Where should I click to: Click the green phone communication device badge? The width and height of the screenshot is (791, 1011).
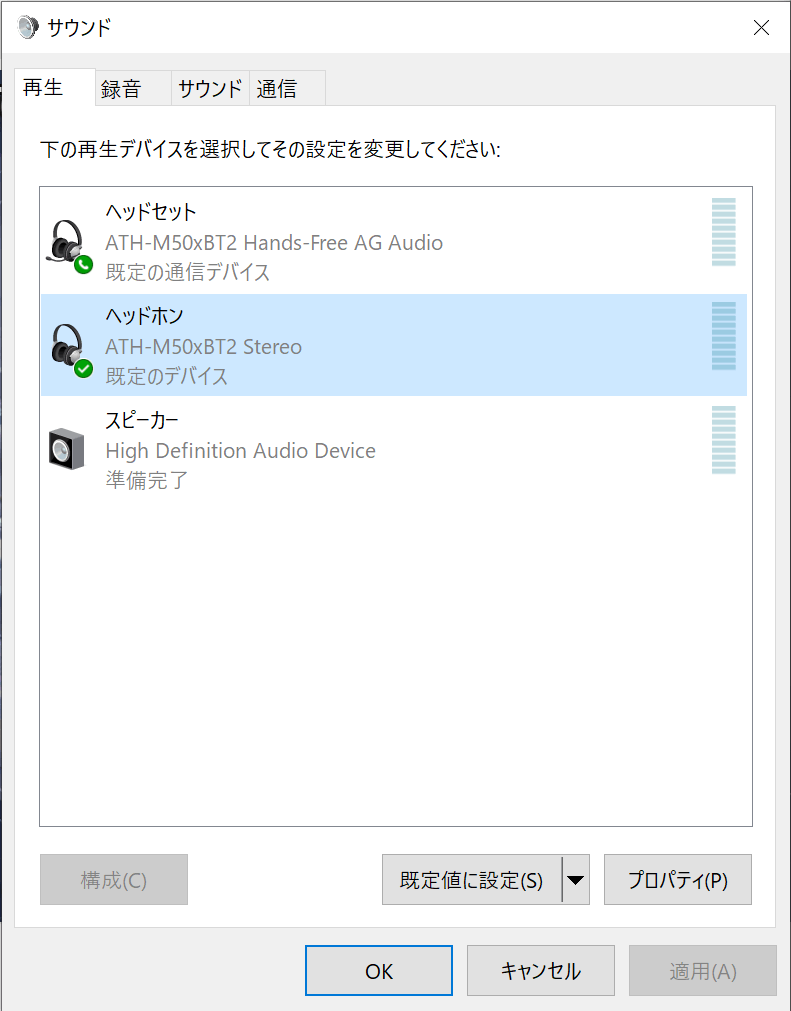[x=83, y=265]
